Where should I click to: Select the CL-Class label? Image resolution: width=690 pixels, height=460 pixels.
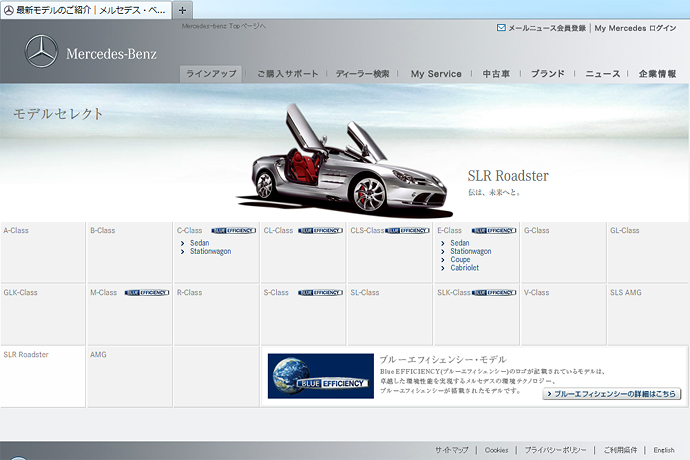coord(278,231)
